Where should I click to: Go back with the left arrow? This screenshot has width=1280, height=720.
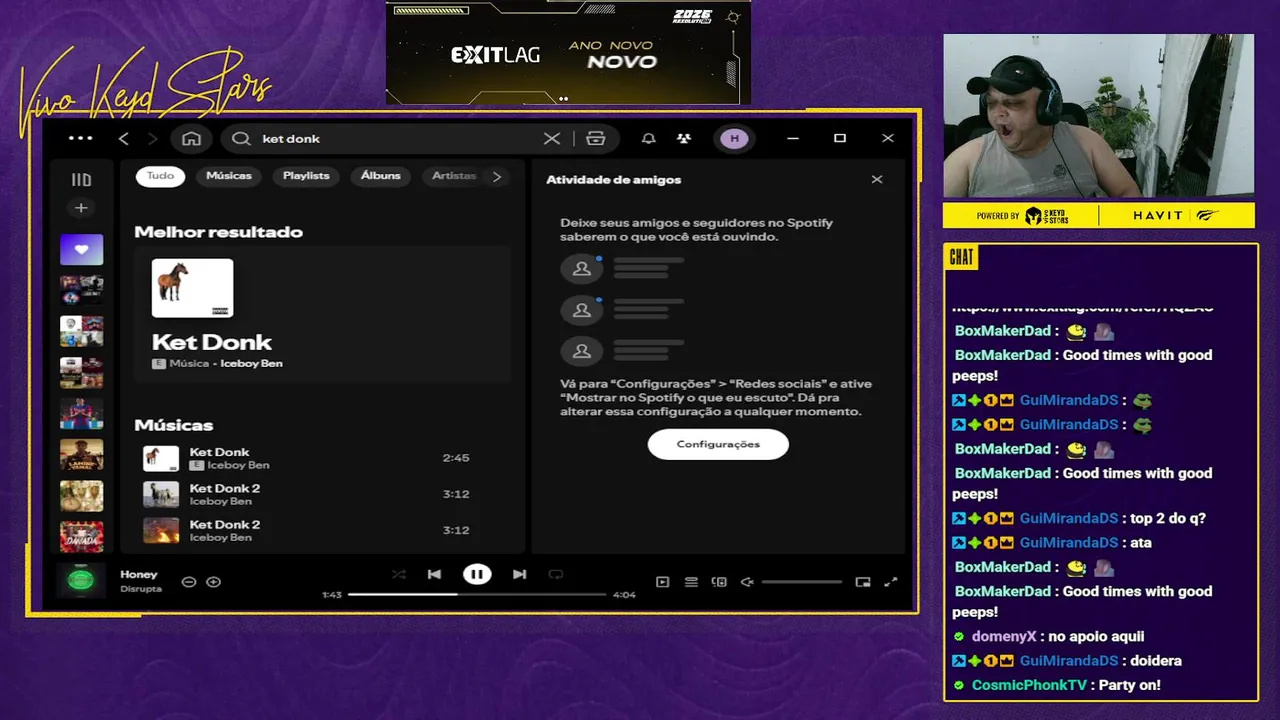(x=124, y=139)
